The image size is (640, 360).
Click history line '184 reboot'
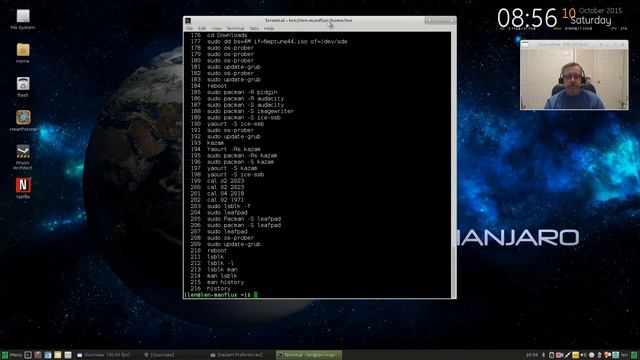[x=209, y=86]
